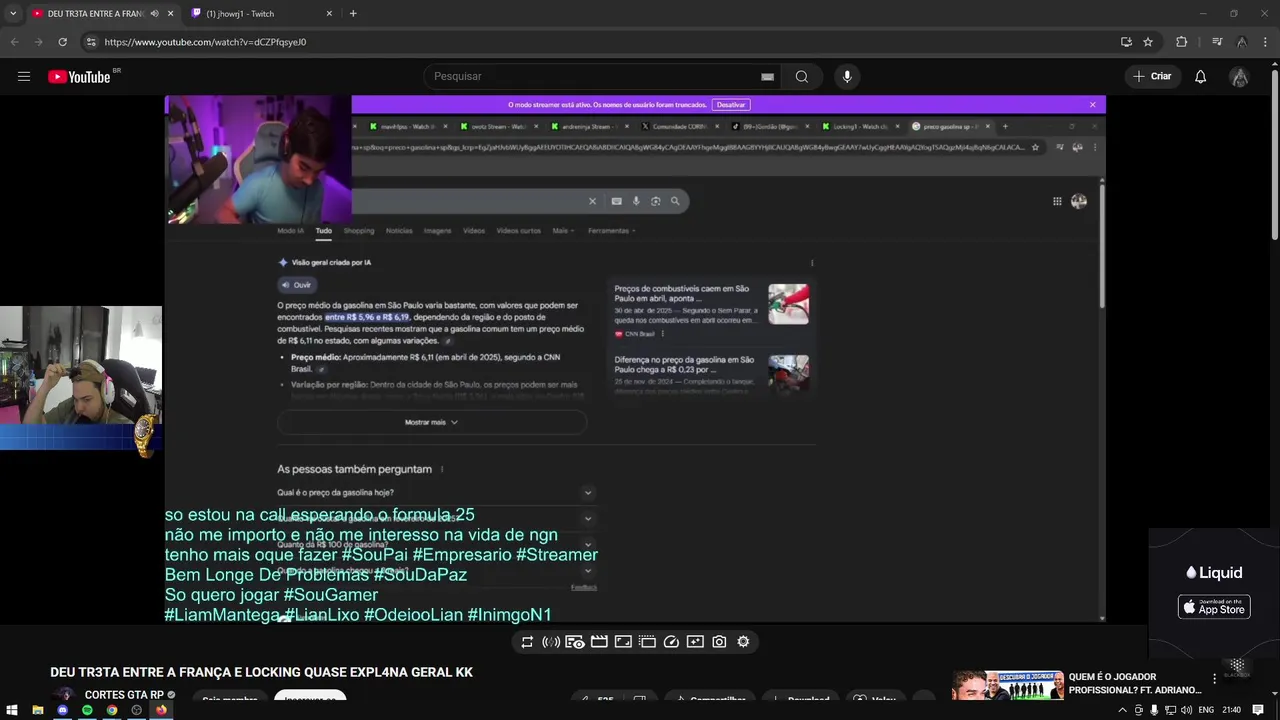Go forward in browser history
Viewport: 1280px width, 720px height.
[x=38, y=42]
